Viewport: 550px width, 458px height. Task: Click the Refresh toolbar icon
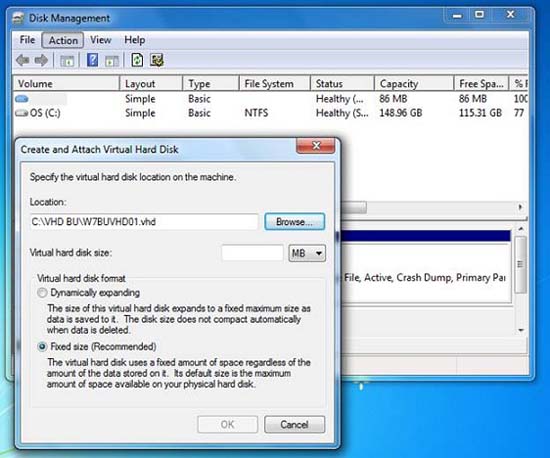point(137,60)
